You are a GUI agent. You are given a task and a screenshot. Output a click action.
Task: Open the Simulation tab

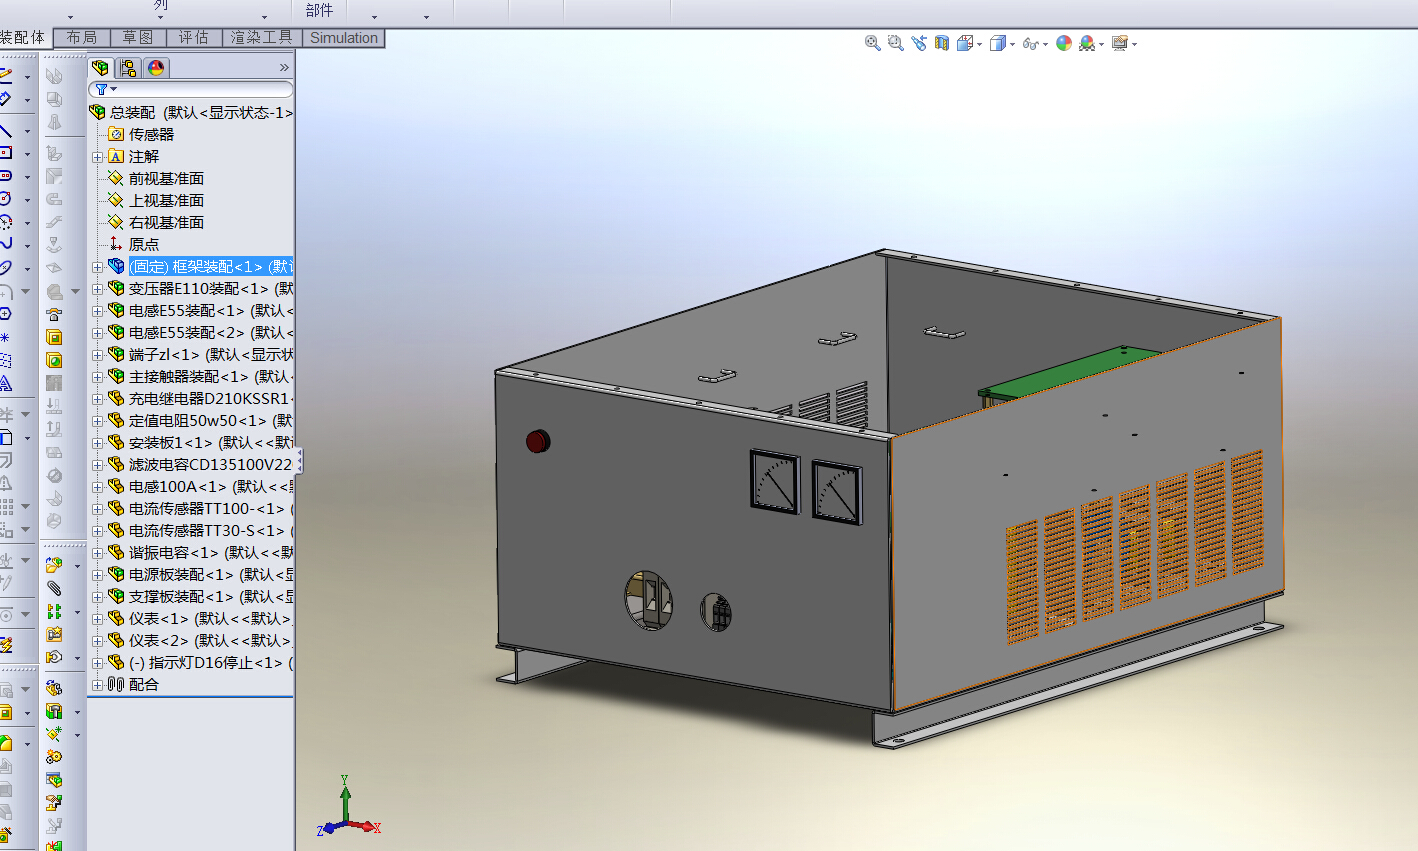344,38
